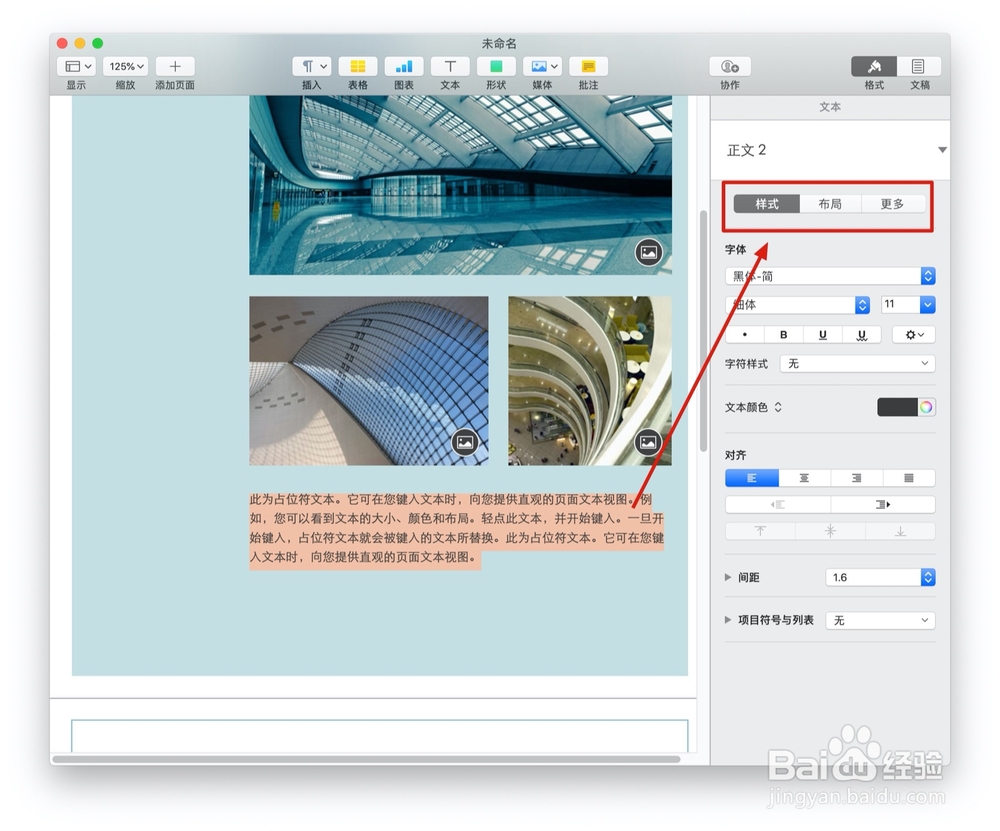1000x831 pixels.
Task: Open the 媒体 media browser icon
Action: (x=539, y=66)
